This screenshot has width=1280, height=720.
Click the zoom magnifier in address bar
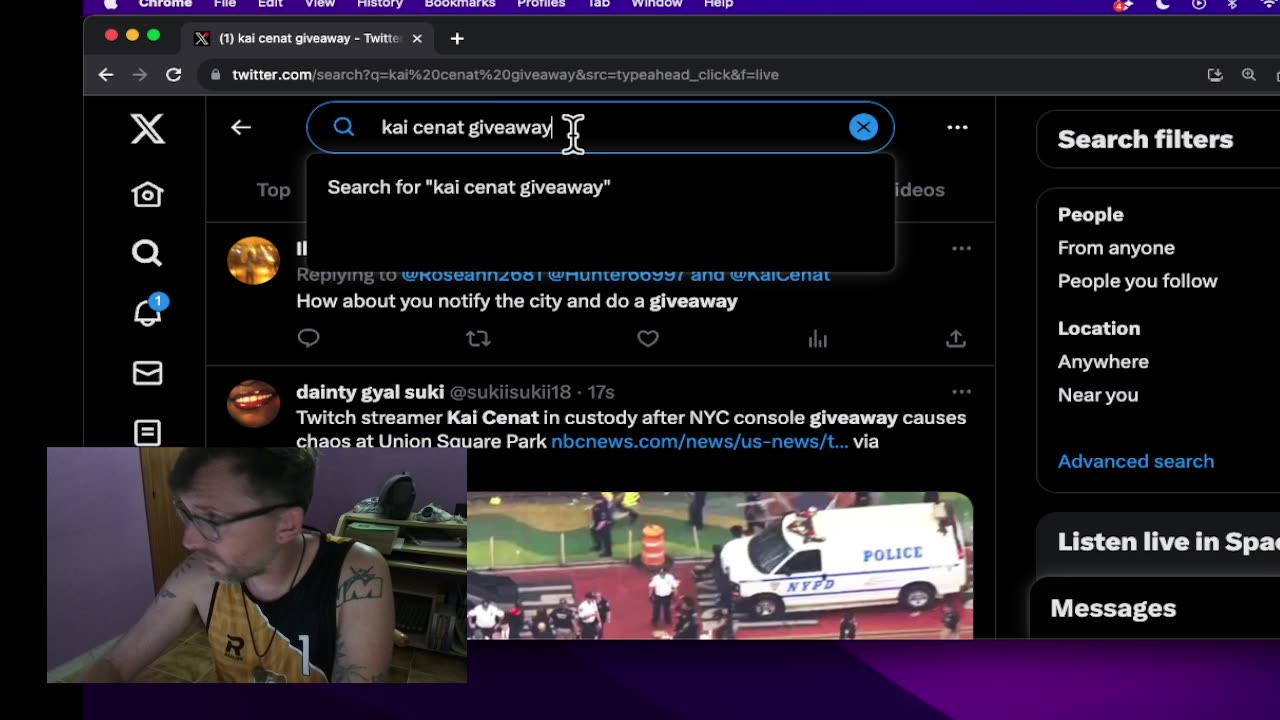tap(1249, 74)
